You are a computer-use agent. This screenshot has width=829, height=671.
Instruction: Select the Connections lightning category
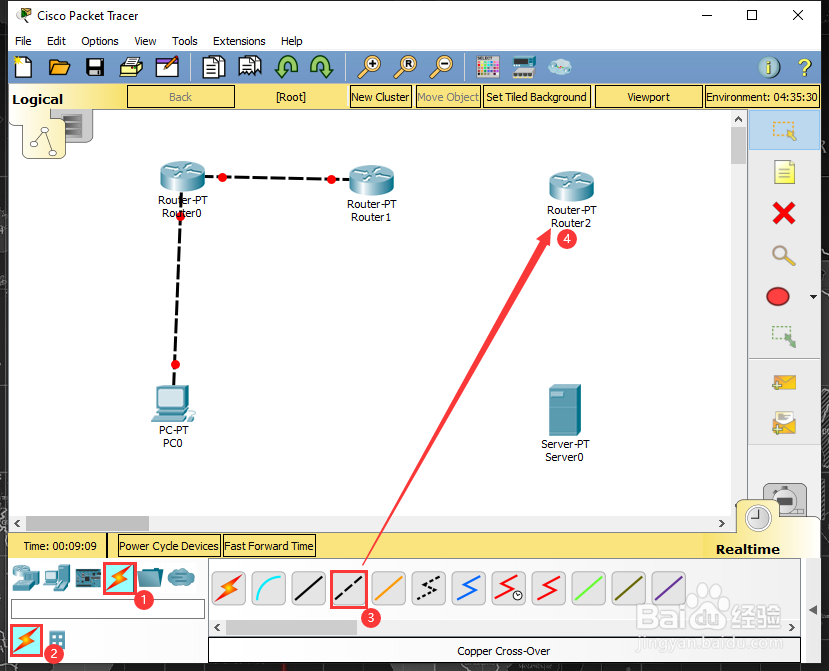pyautogui.click(x=120, y=578)
